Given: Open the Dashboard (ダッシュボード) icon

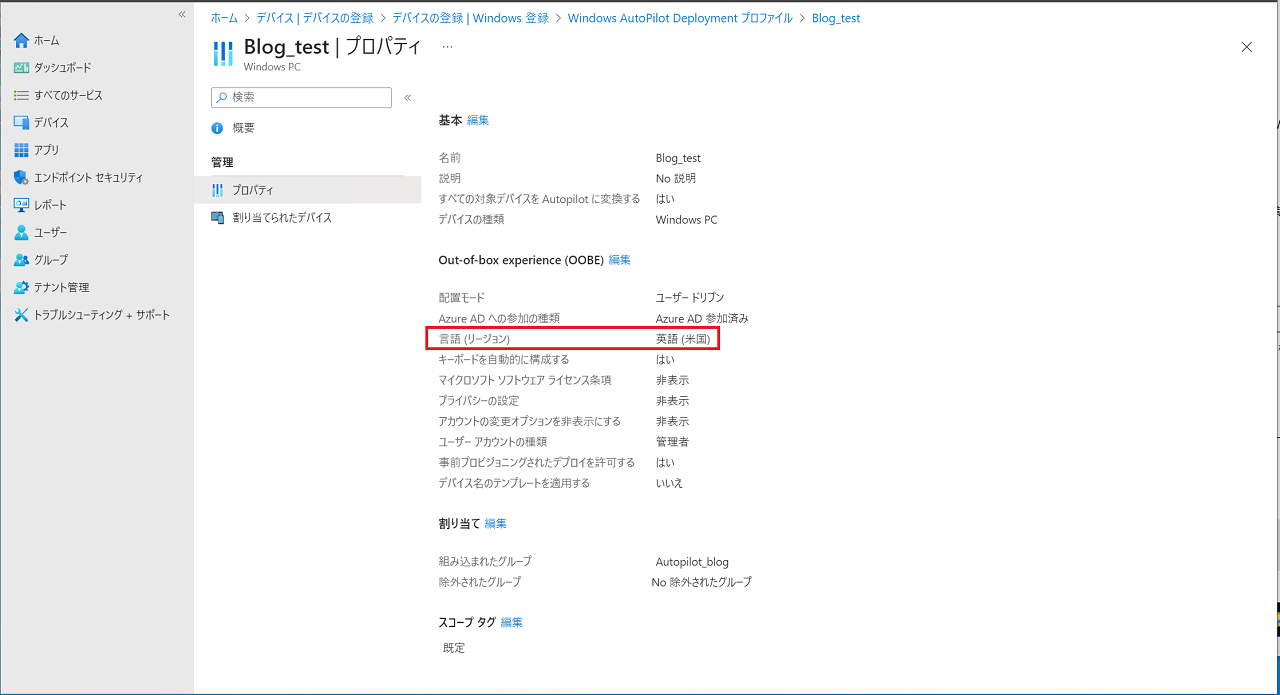Looking at the screenshot, I should [21, 68].
